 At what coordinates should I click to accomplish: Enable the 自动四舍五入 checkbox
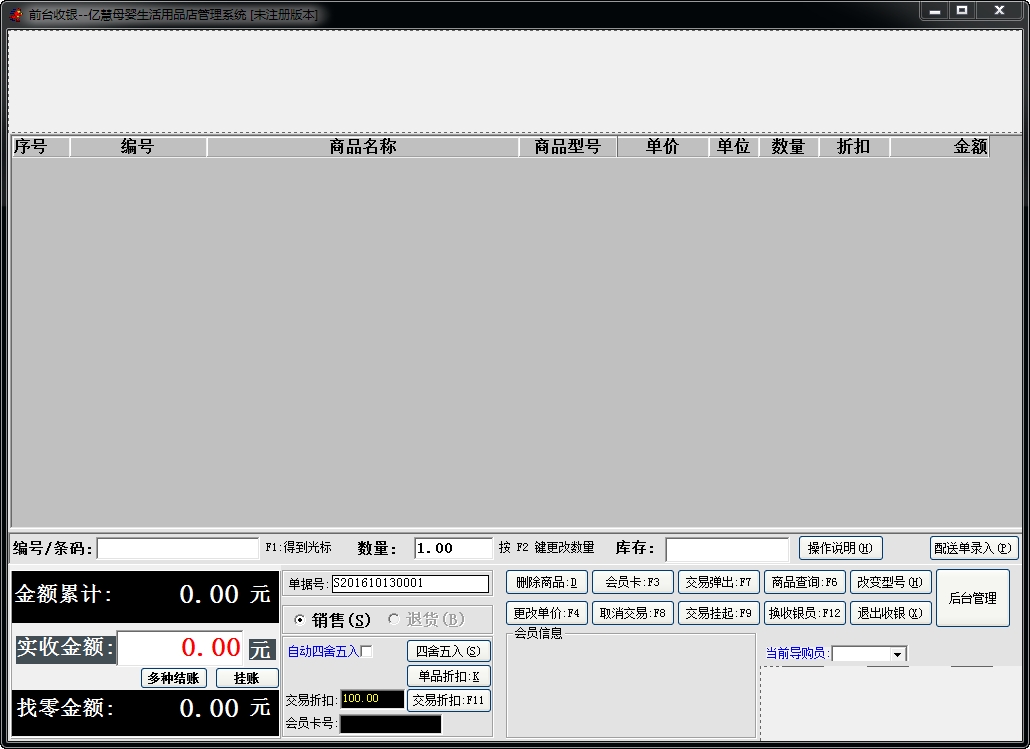click(366, 652)
